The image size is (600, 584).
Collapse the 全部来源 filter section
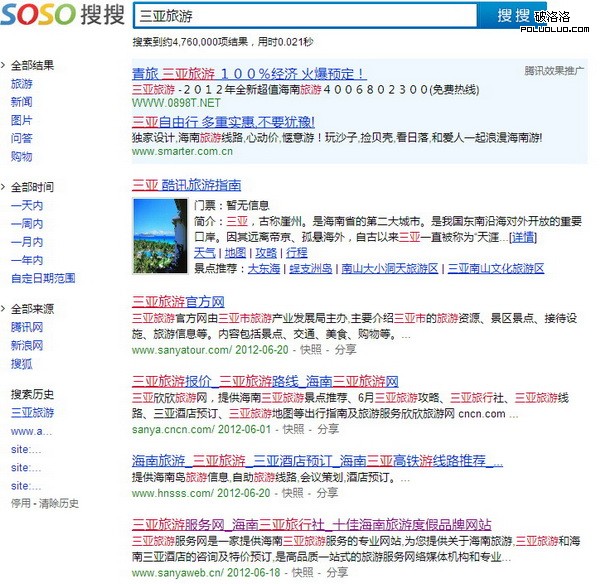pyautogui.click(x=4, y=309)
